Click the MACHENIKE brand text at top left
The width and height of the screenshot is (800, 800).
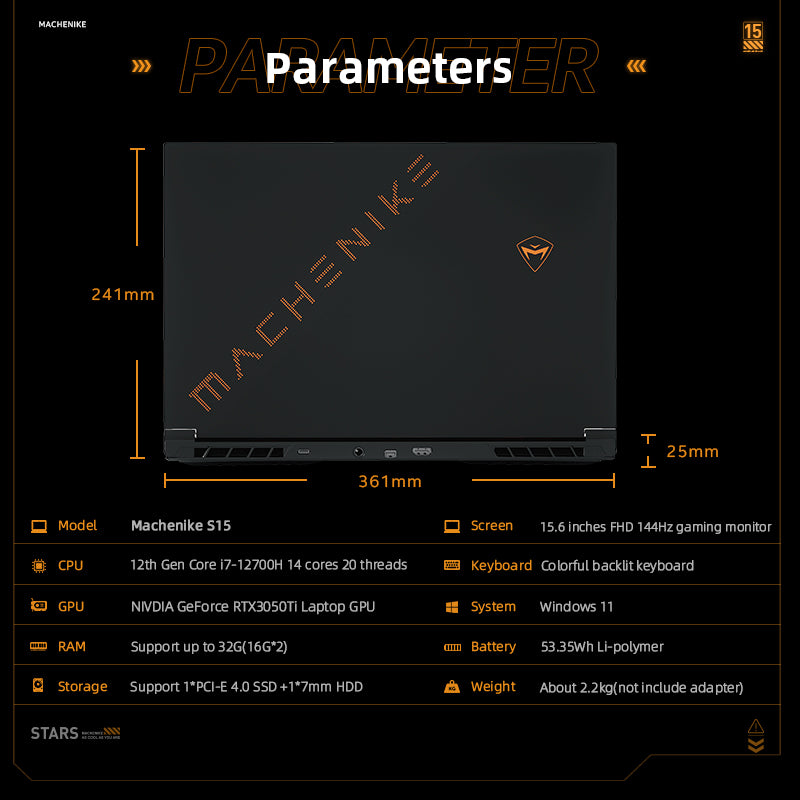[62, 24]
